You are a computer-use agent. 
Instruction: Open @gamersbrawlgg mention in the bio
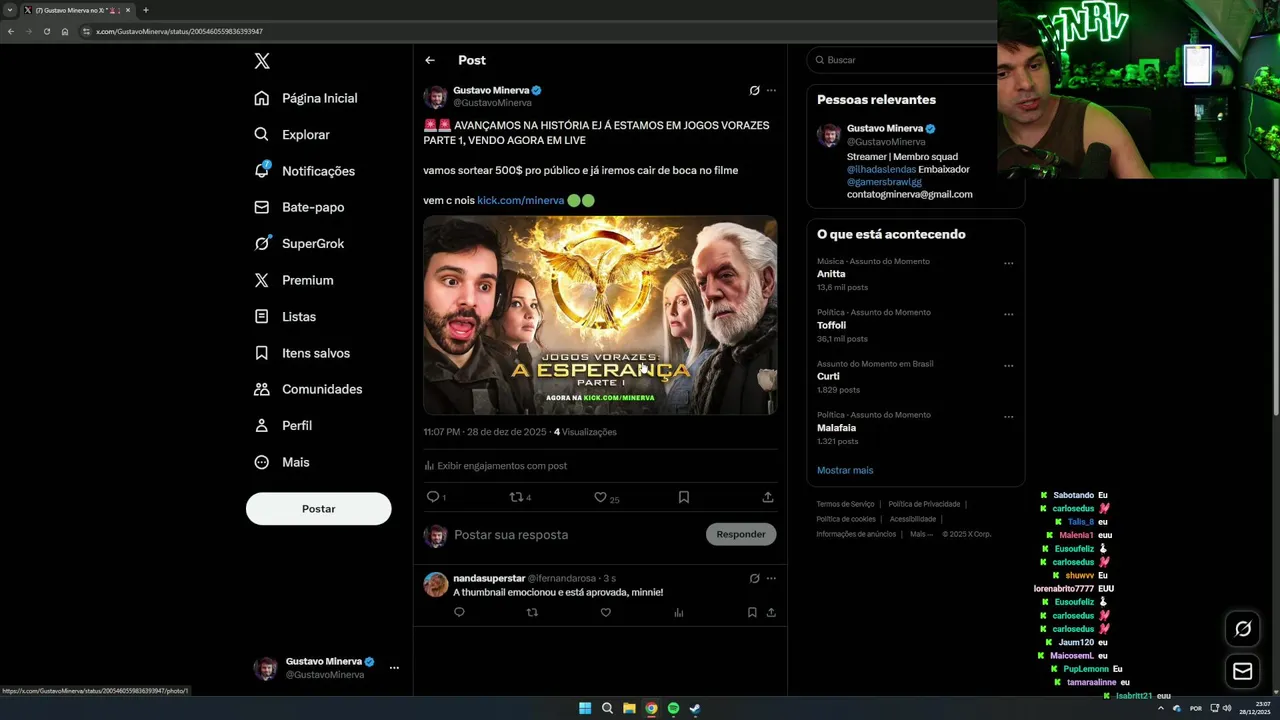884,182
